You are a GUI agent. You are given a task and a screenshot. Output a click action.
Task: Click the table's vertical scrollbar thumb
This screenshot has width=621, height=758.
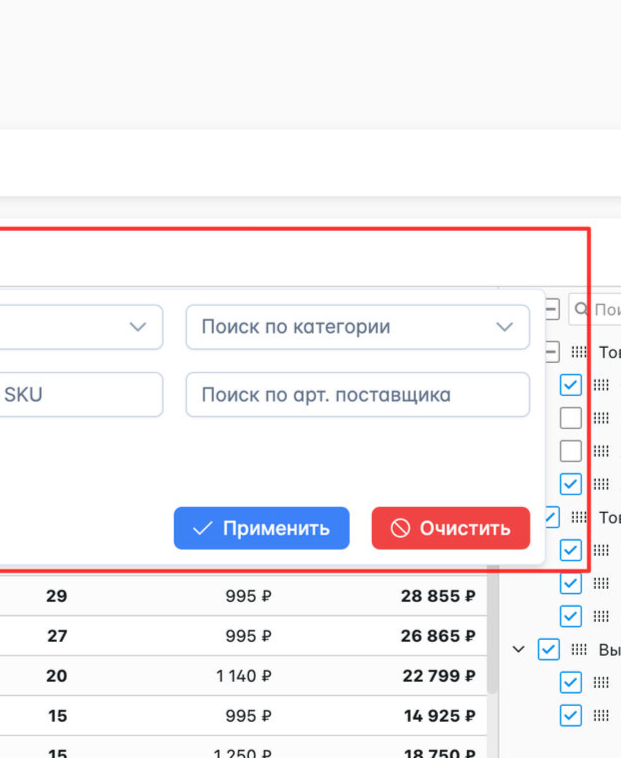(492, 631)
